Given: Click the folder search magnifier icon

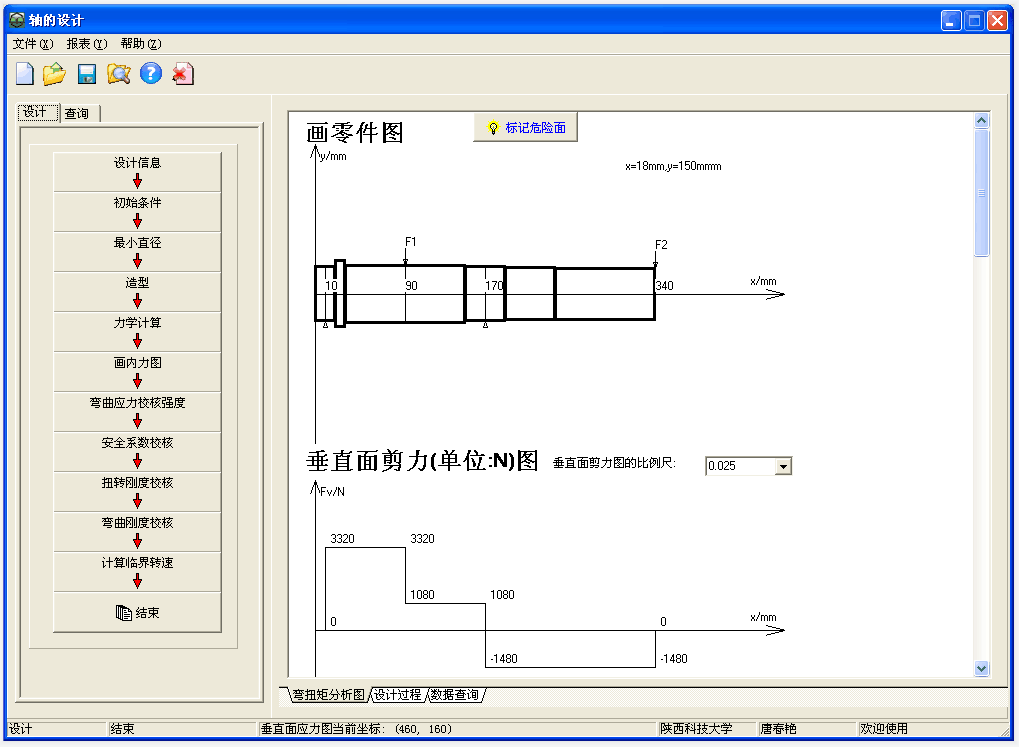Looking at the screenshot, I should [x=119, y=73].
